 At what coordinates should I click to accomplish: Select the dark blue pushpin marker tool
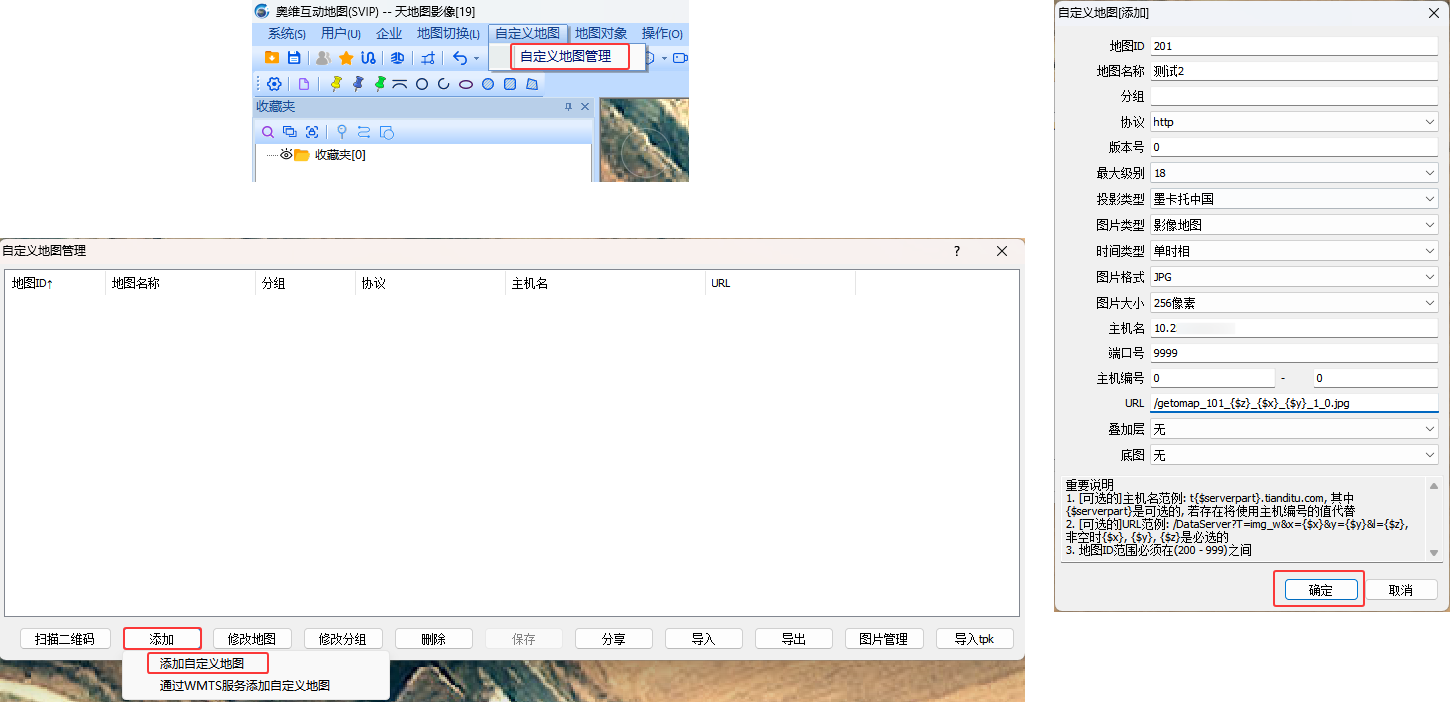(x=358, y=84)
